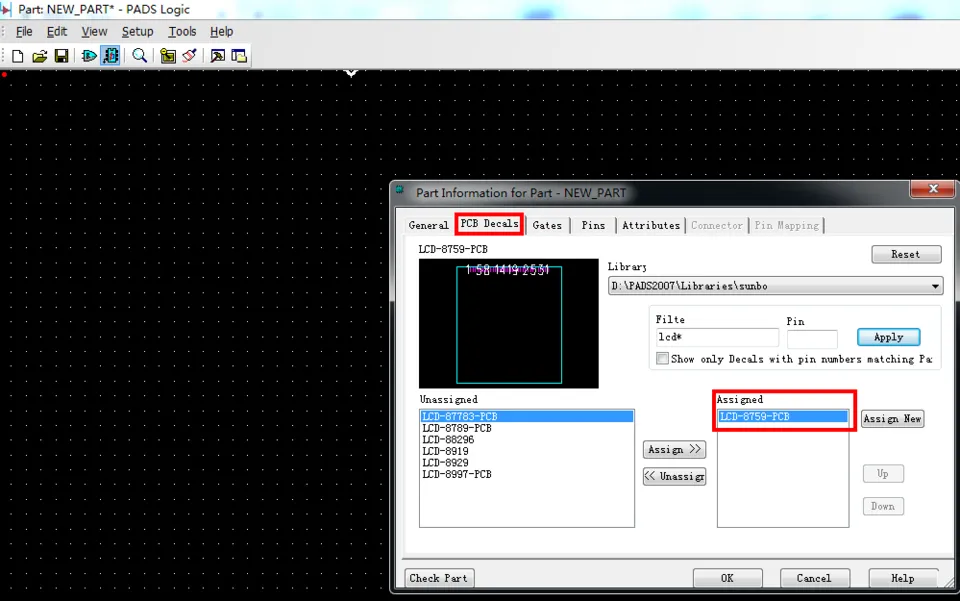Image resolution: width=960 pixels, height=601 pixels.
Task: Toggle Show only Decals matching pin numbers checkbox
Action: [x=662, y=359]
